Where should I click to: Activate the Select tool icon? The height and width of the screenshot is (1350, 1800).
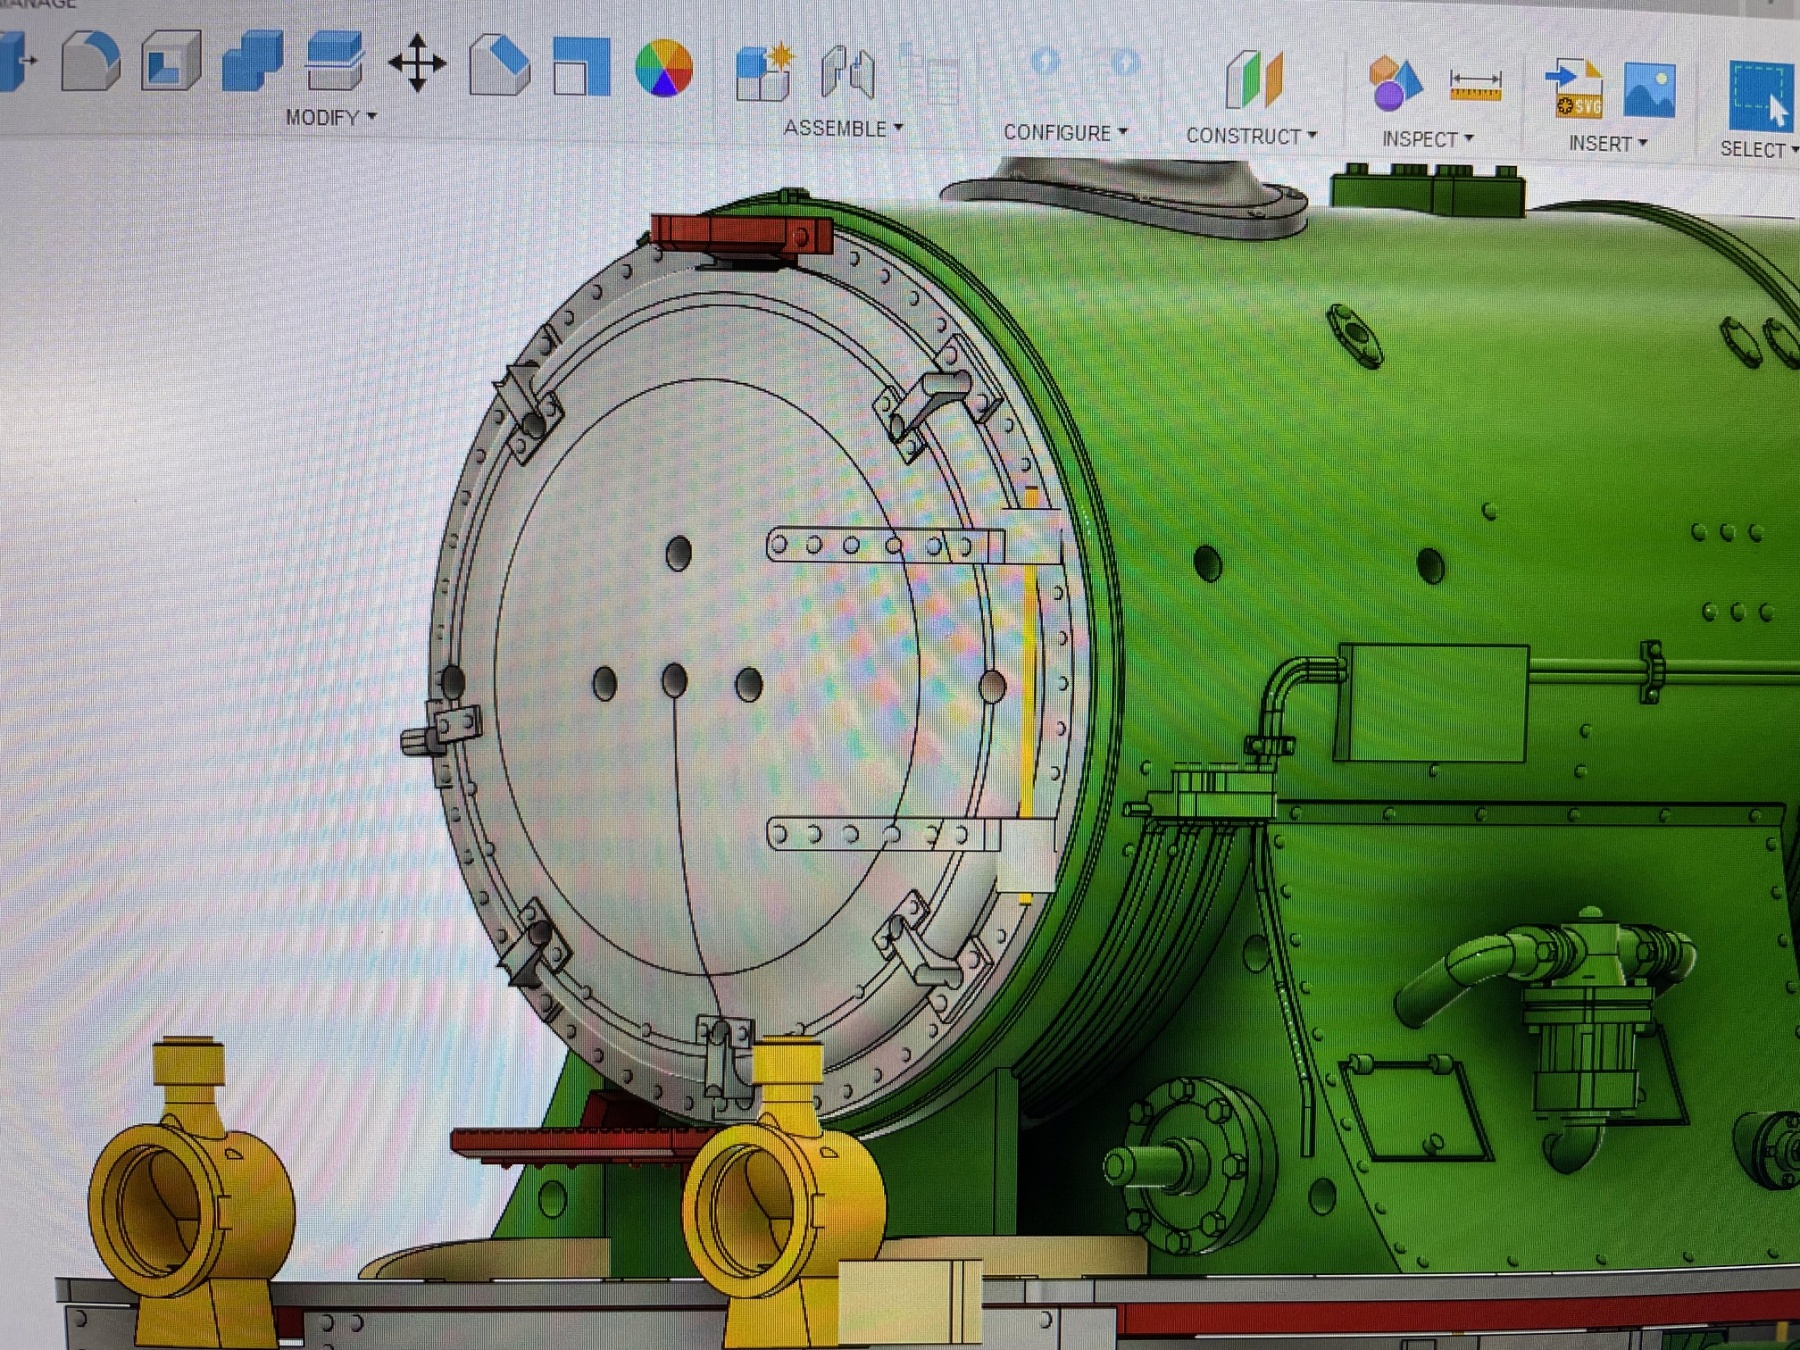pos(1762,95)
